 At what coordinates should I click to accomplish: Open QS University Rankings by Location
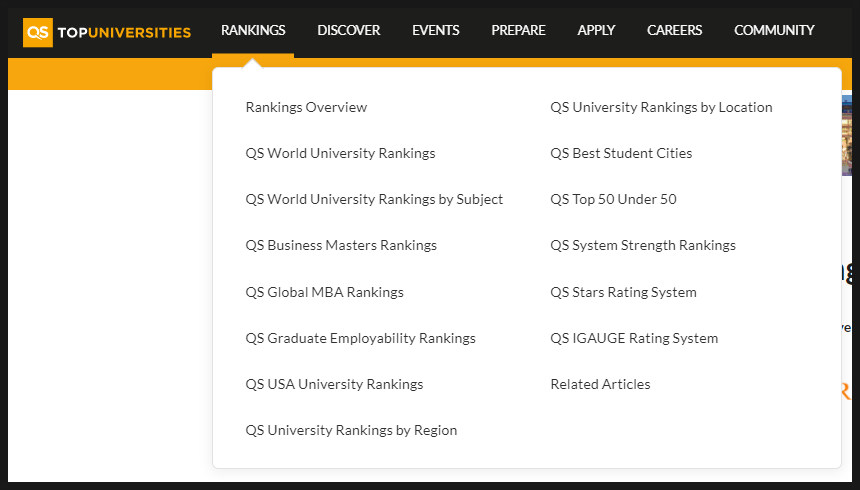(x=661, y=107)
